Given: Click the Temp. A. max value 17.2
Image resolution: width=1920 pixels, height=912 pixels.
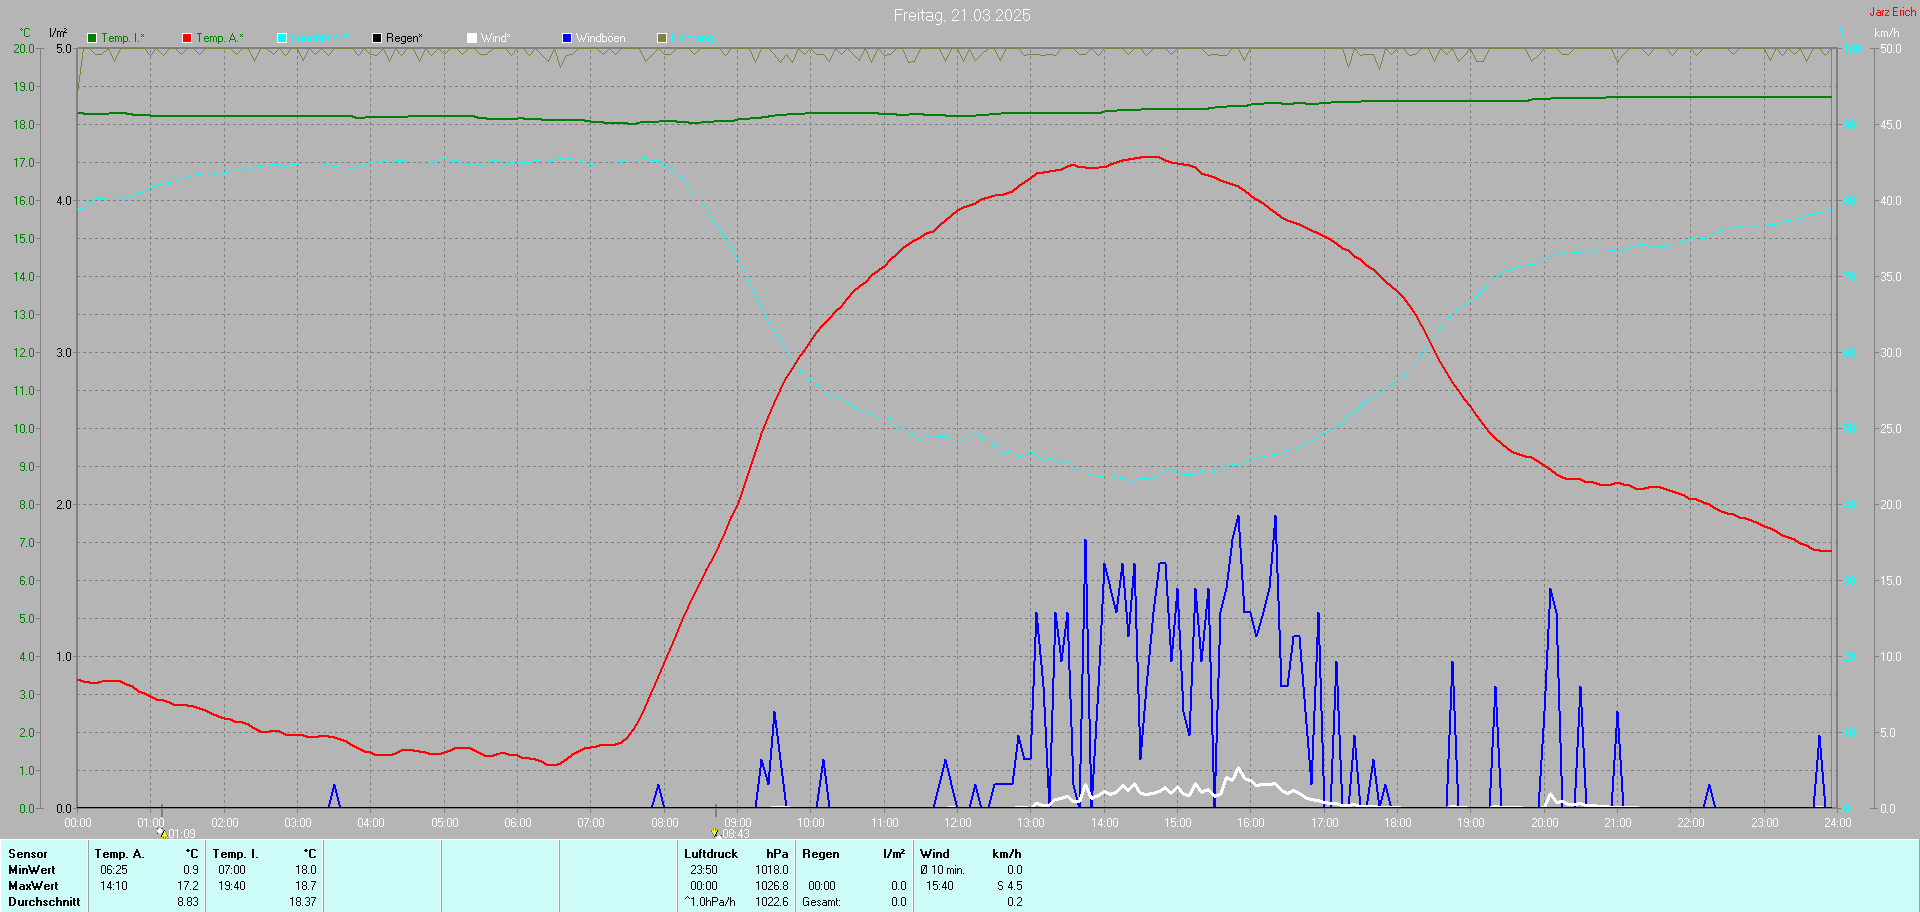Looking at the screenshot, I should click(x=188, y=886).
